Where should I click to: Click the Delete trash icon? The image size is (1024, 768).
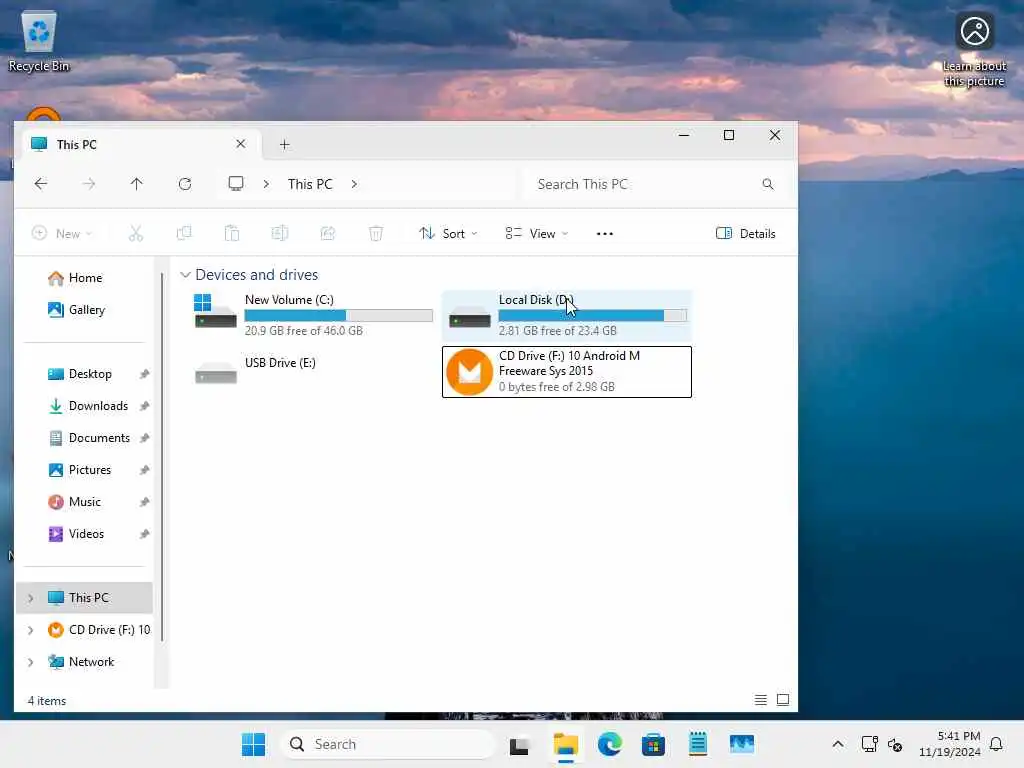coord(376,233)
